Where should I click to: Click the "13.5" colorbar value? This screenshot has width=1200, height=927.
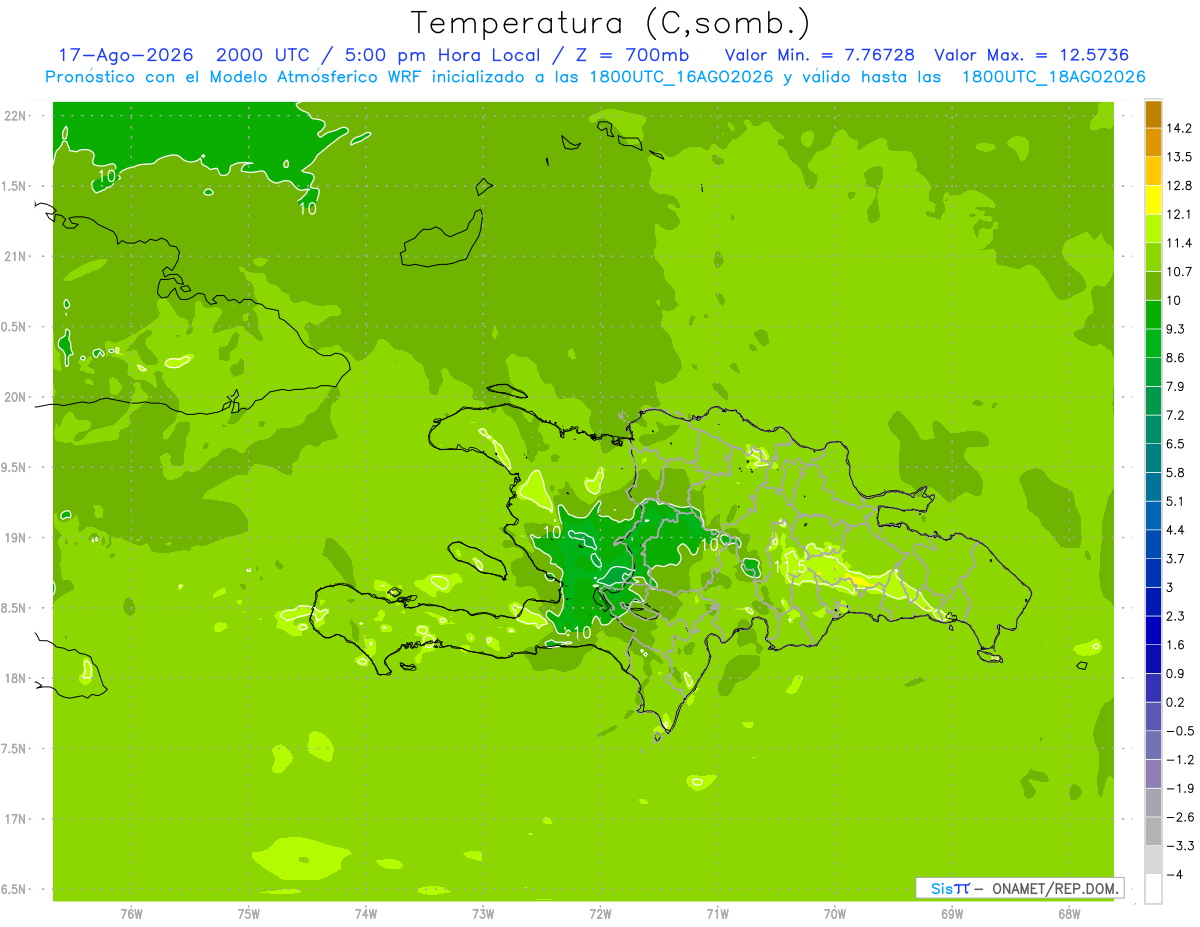pyautogui.click(x=1179, y=157)
